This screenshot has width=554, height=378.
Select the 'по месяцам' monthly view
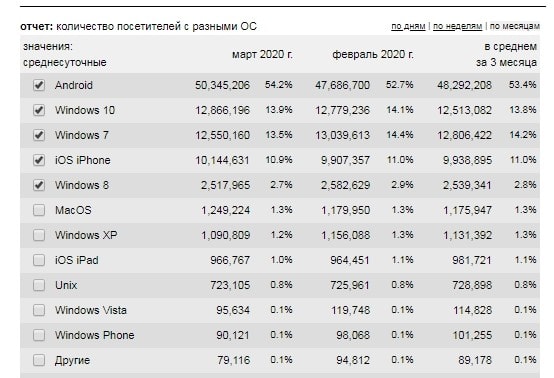click(x=514, y=26)
